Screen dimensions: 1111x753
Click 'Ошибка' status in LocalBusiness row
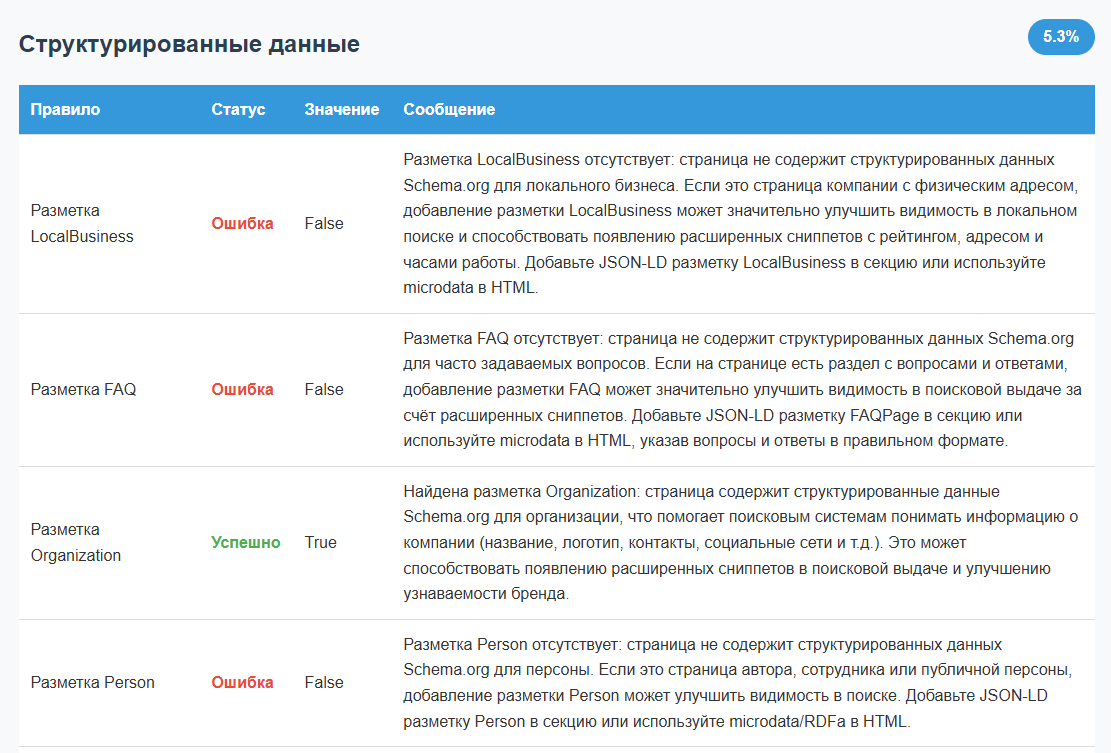point(242,223)
